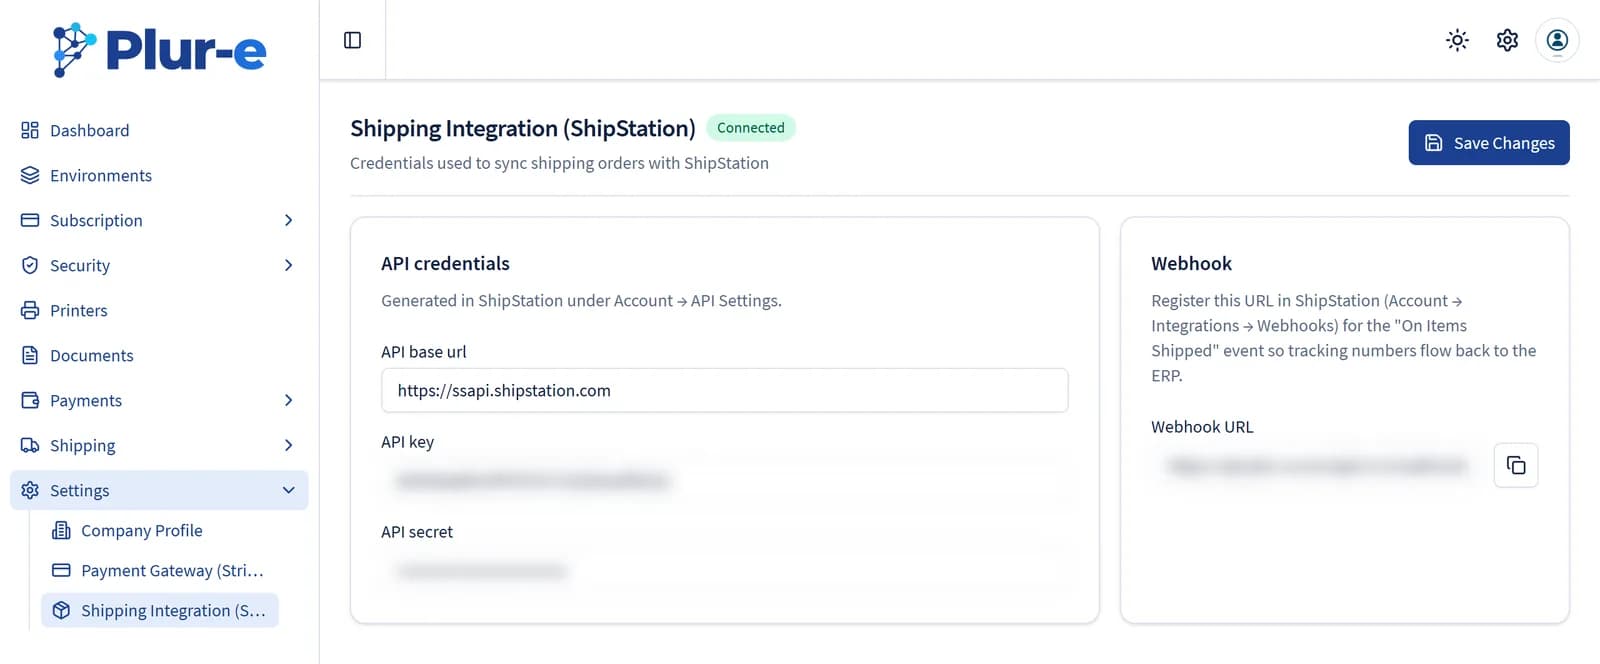Focus the API key field
This screenshot has width=1600, height=664.
tap(724, 480)
